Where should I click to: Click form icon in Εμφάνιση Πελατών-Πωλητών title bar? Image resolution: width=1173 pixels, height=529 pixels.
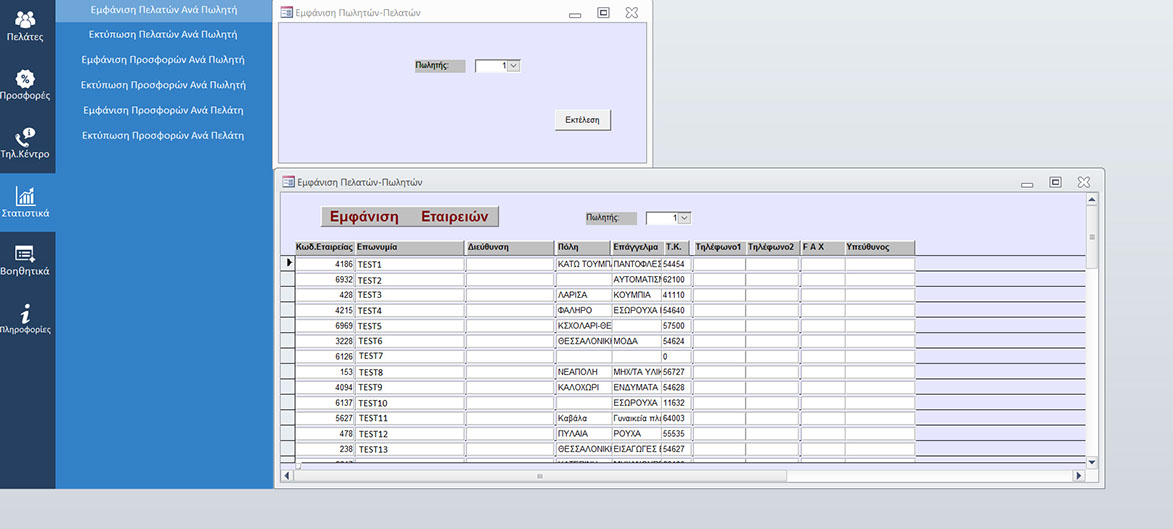pyautogui.click(x=289, y=182)
